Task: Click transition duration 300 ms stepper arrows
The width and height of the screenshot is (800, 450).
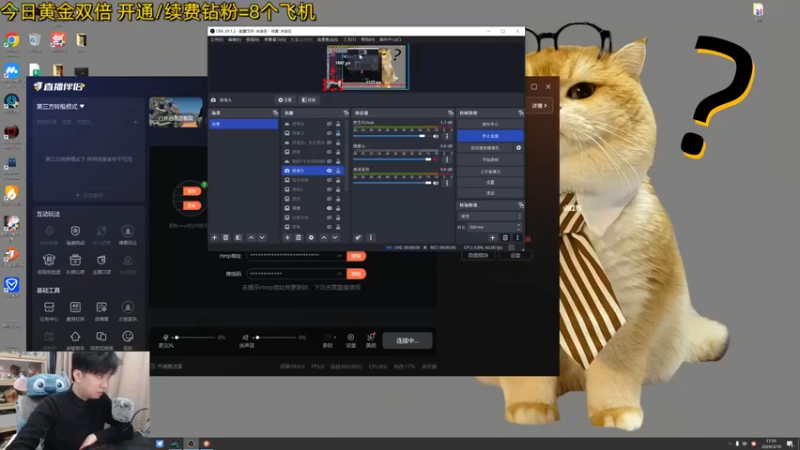Action: tap(519, 227)
